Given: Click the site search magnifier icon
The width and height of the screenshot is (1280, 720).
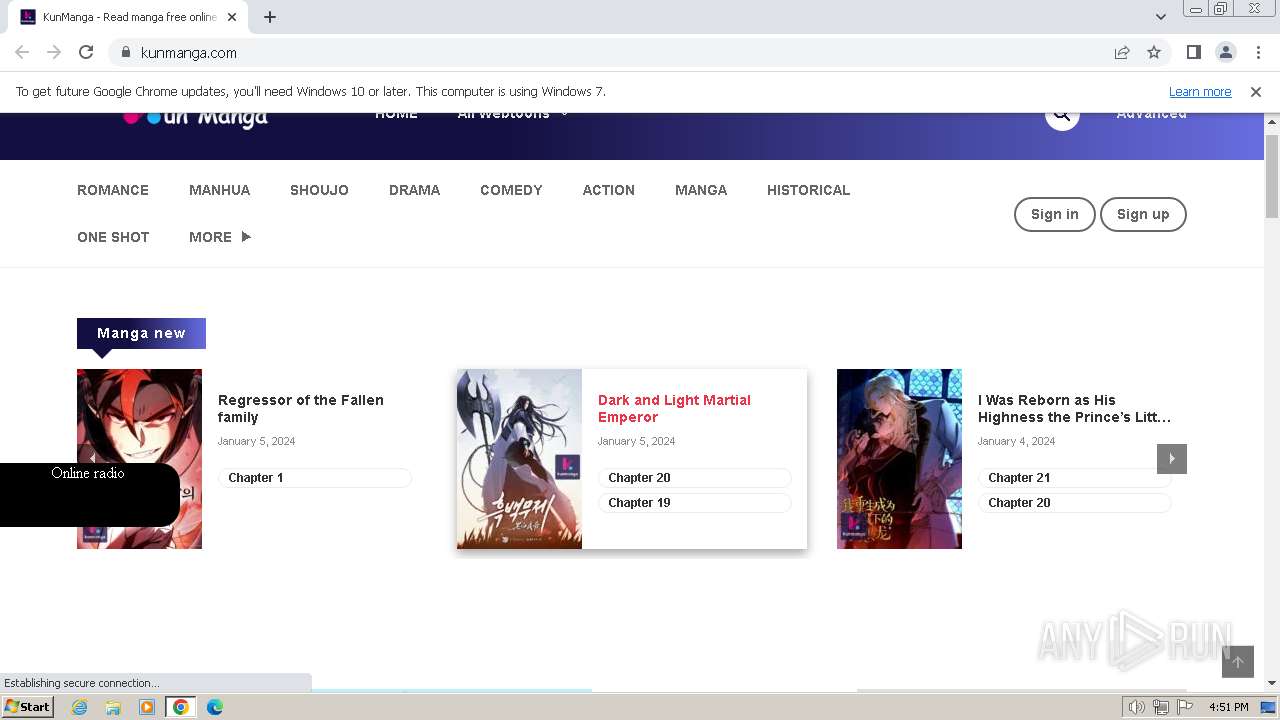Looking at the screenshot, I should point(1062,115).
